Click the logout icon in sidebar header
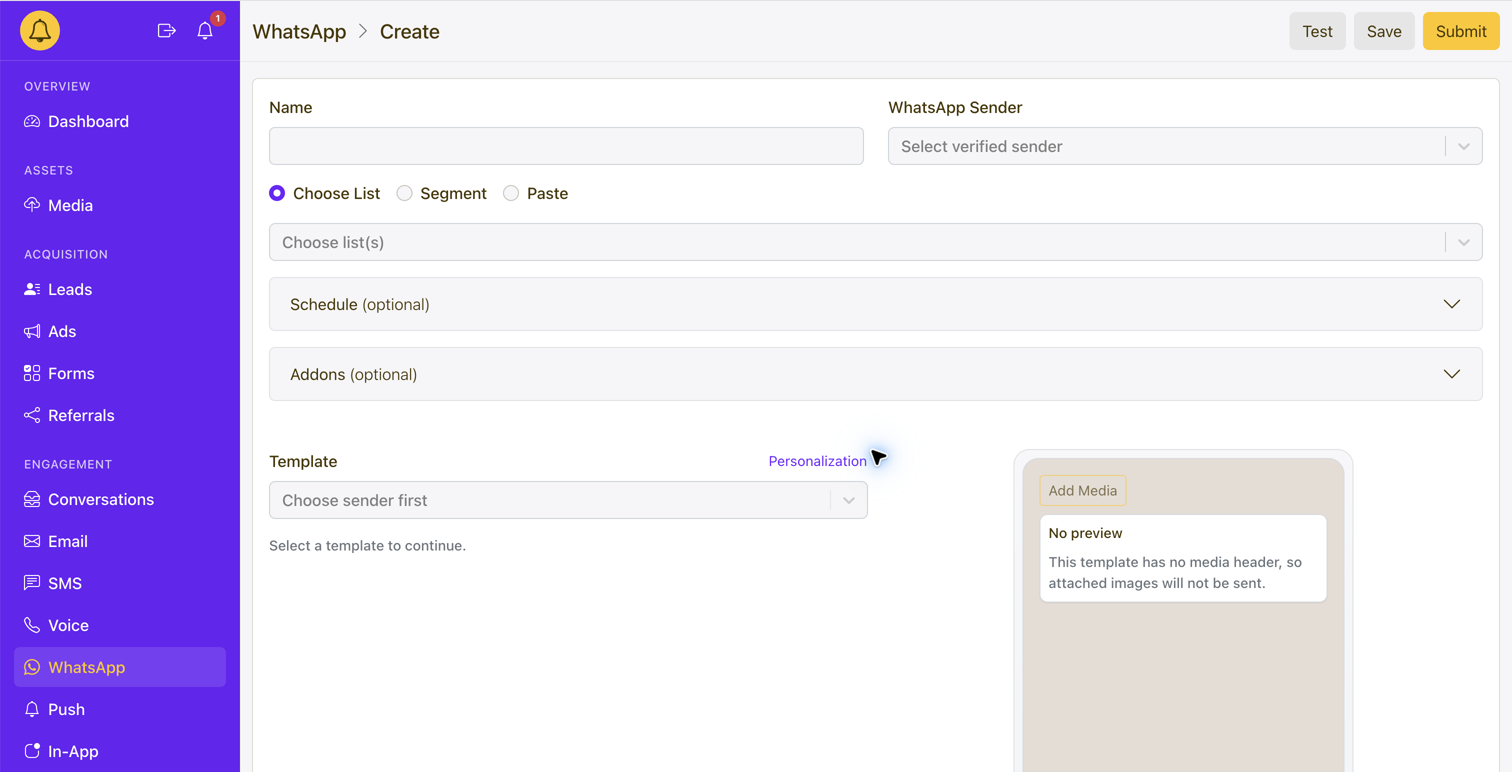1512x772 pixels. tap(167, 31)
